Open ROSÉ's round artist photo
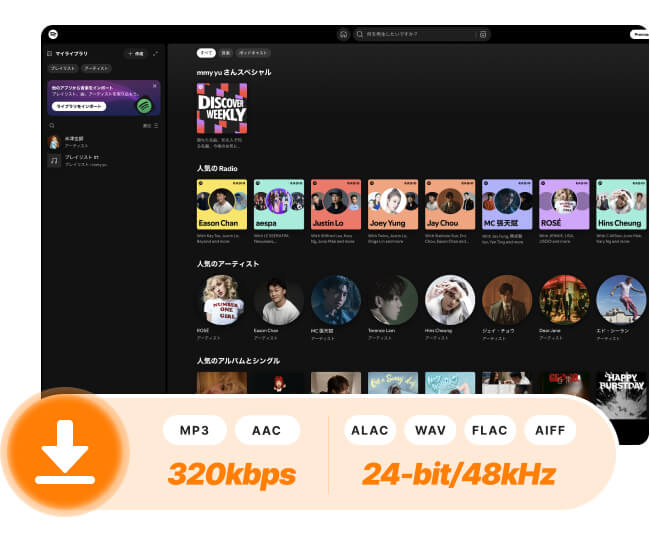 pos(222,300)
